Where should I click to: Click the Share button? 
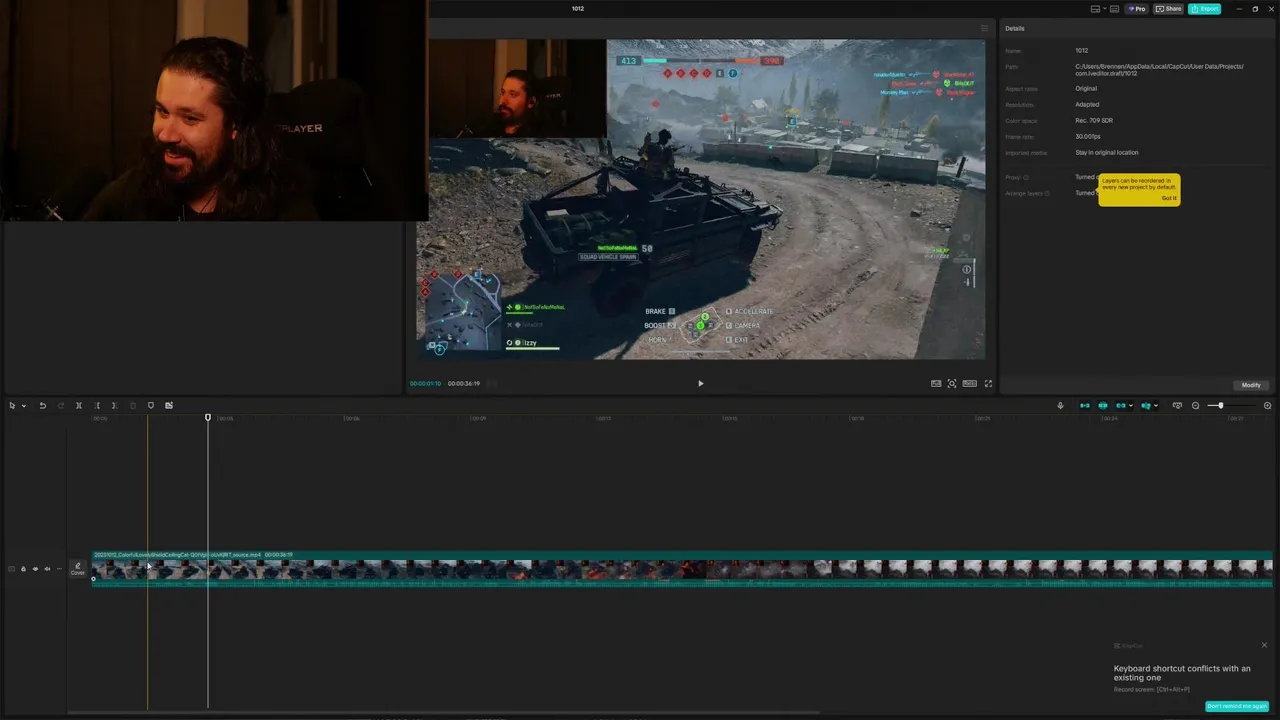[1168, 9]
